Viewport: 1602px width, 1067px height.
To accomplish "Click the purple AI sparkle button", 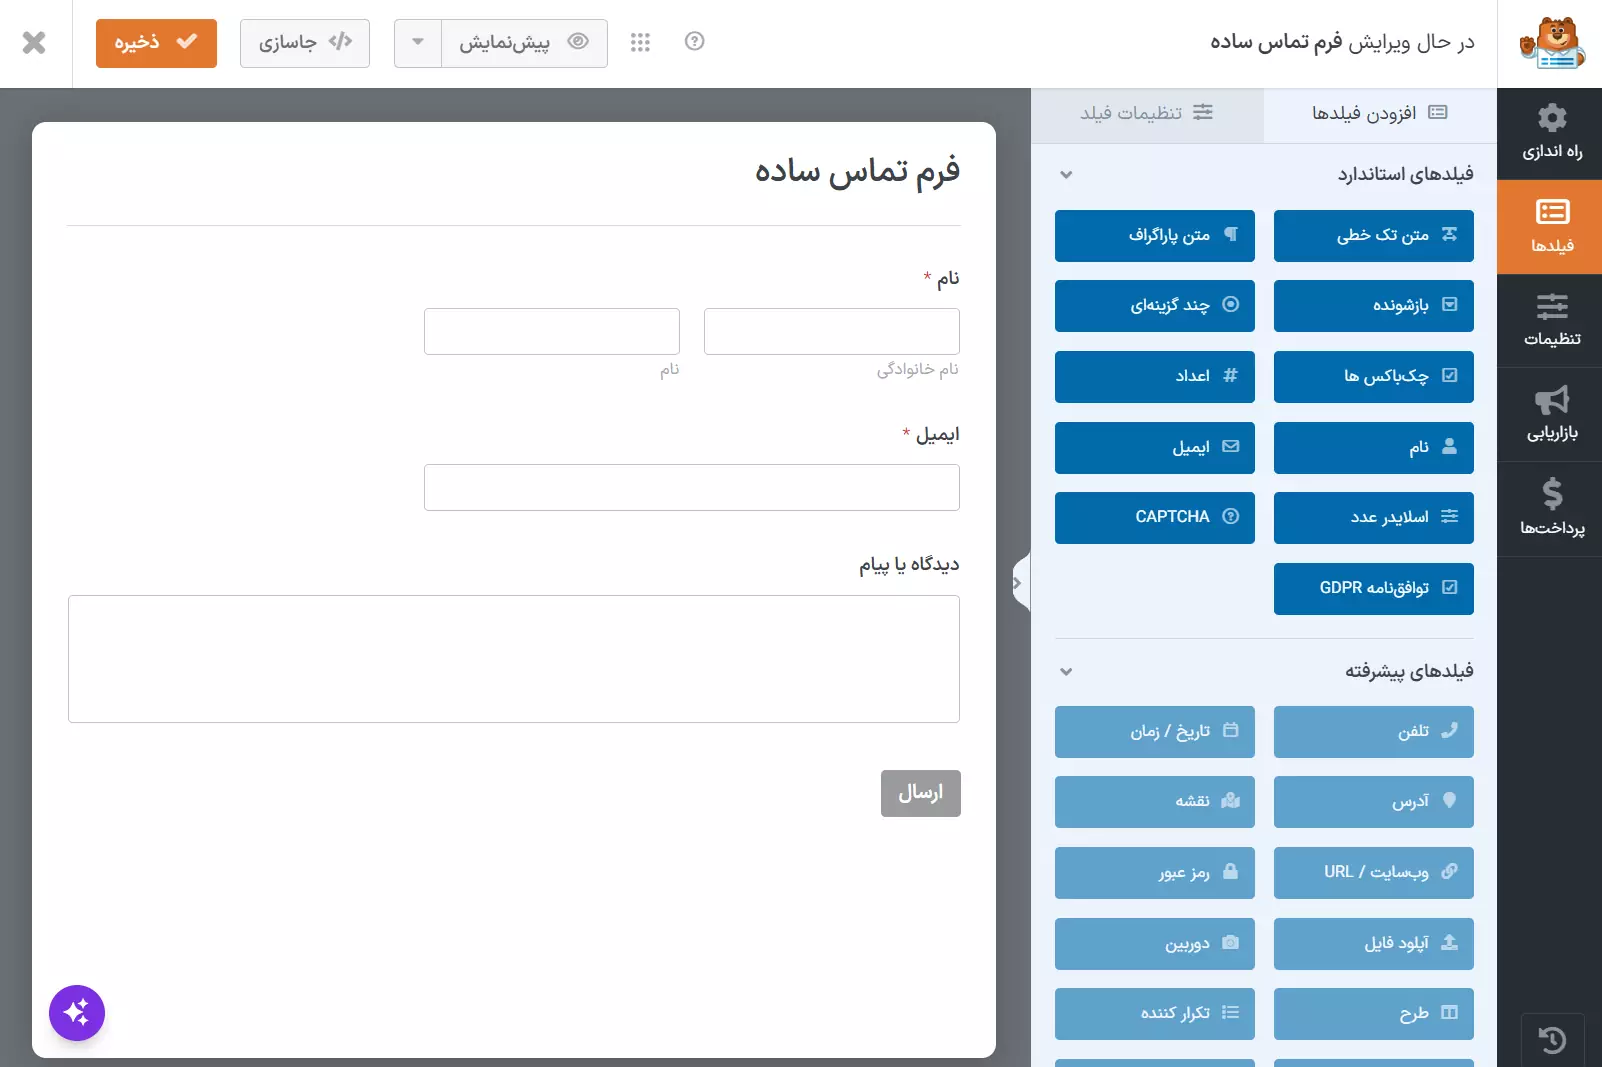I will click(77, 1013).
